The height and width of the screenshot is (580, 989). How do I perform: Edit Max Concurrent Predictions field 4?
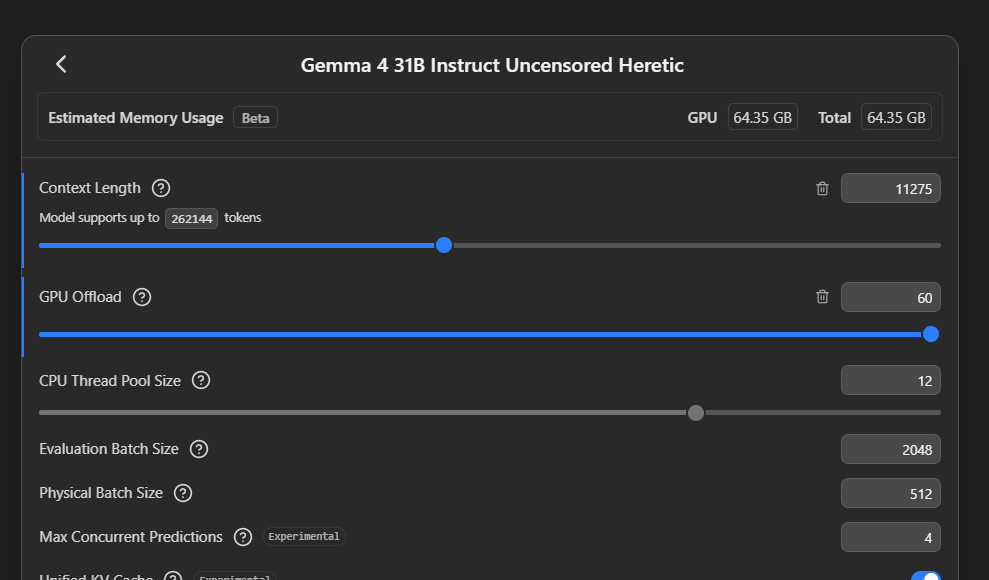891,537
